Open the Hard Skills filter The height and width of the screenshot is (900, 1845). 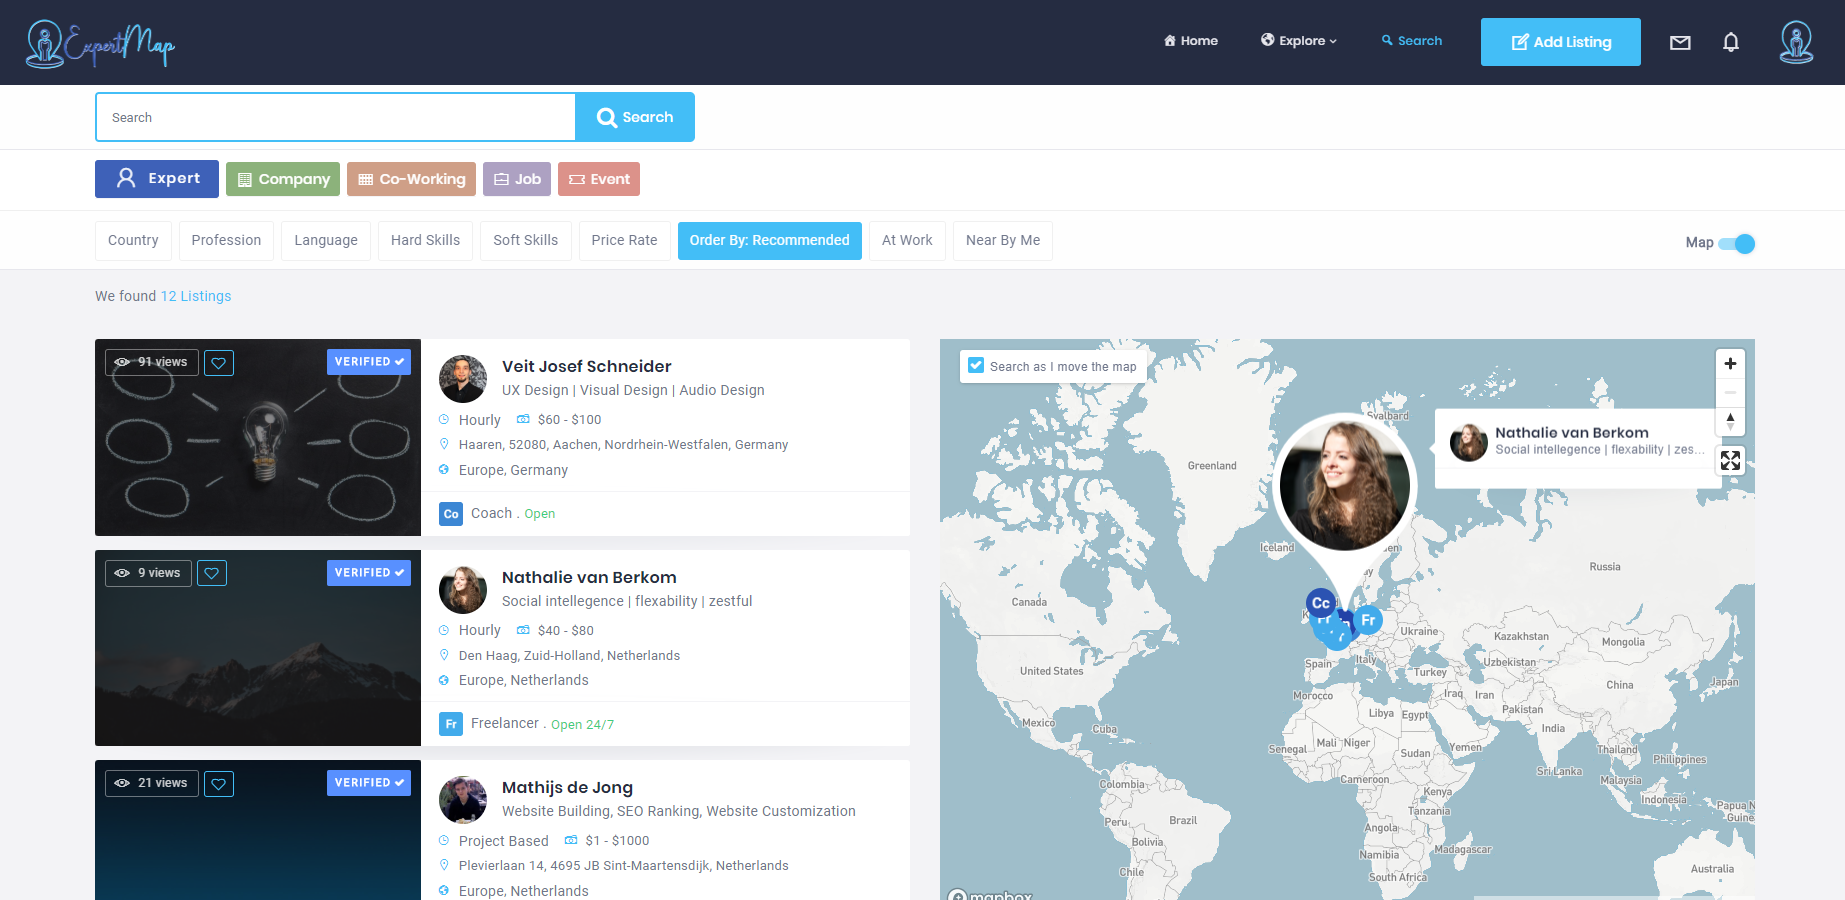[425, 240]
